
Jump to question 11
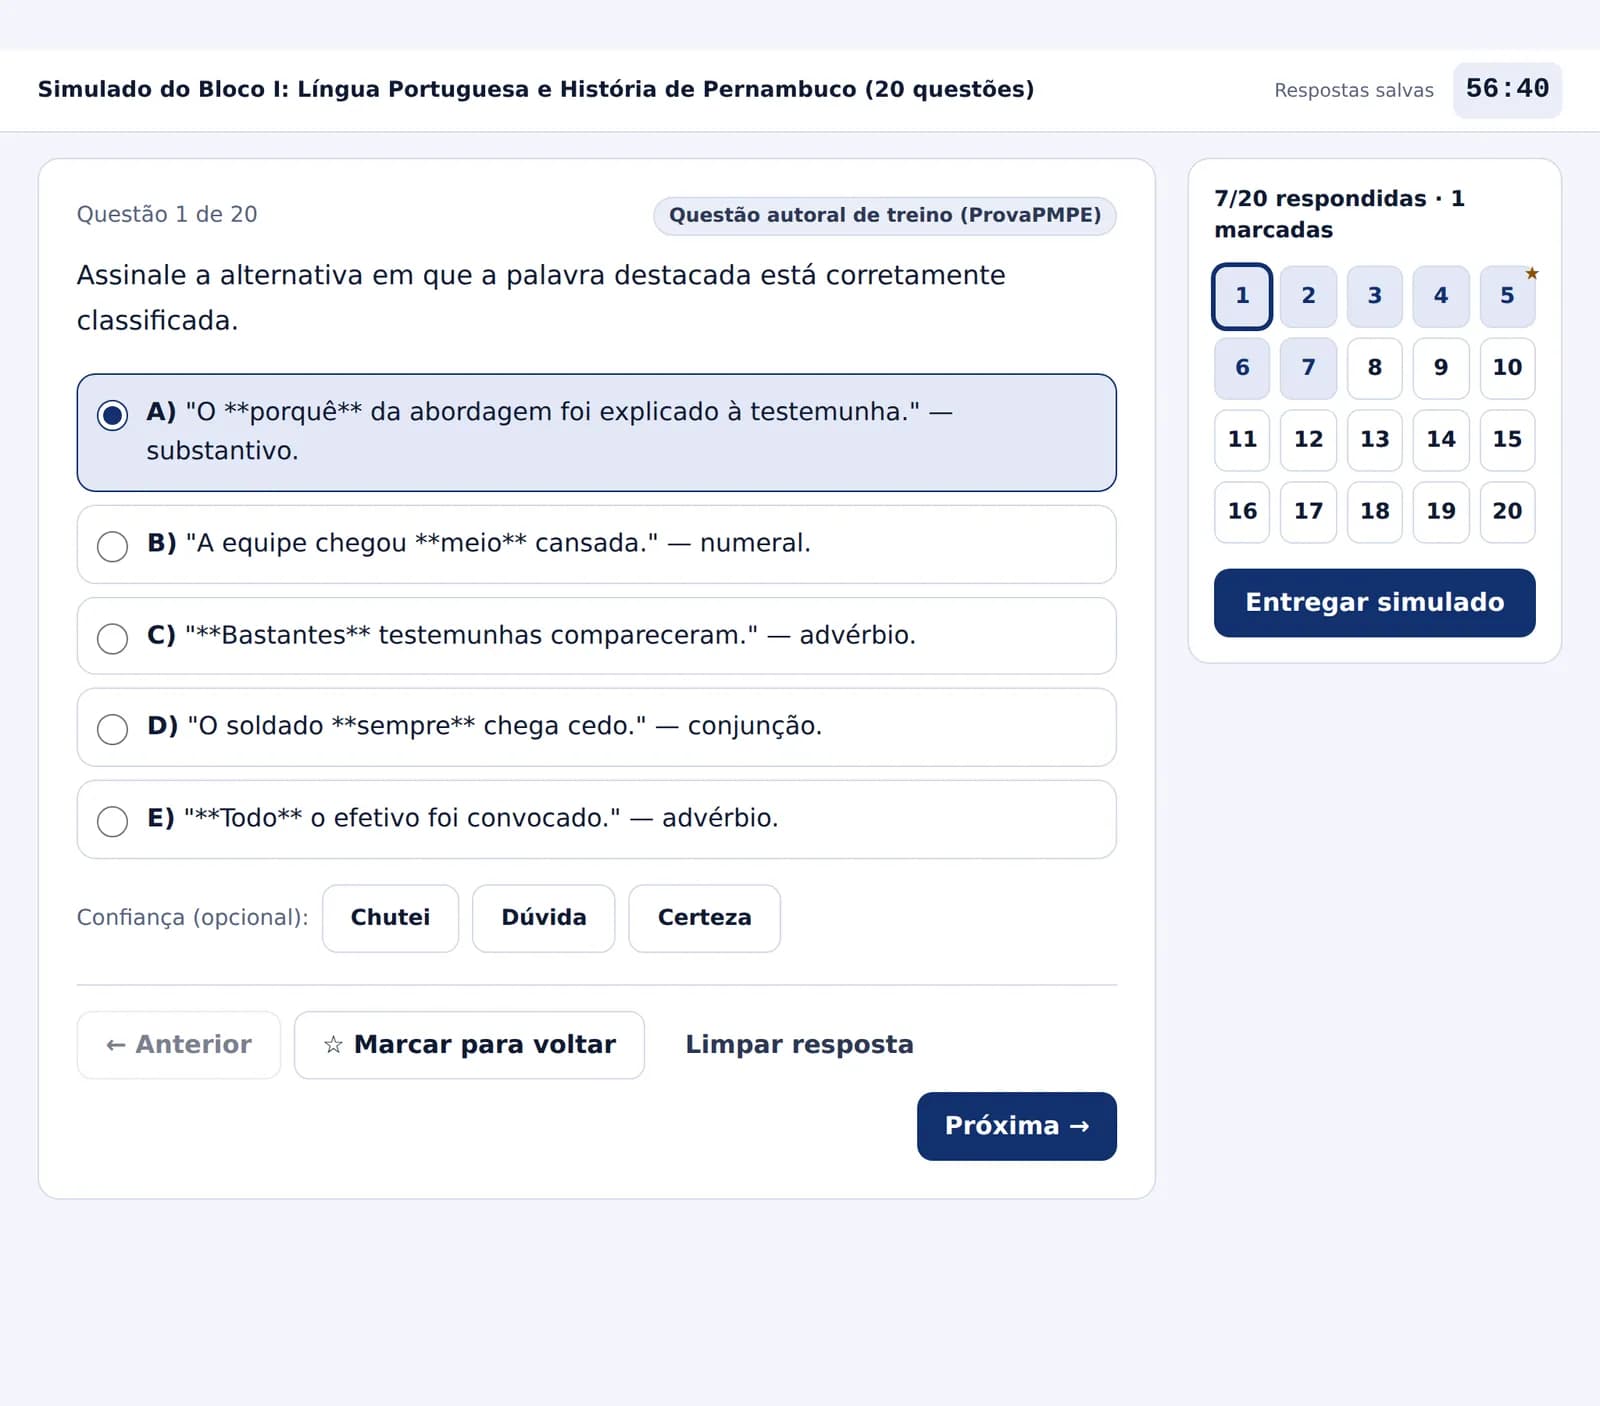tap(1242, 440)
